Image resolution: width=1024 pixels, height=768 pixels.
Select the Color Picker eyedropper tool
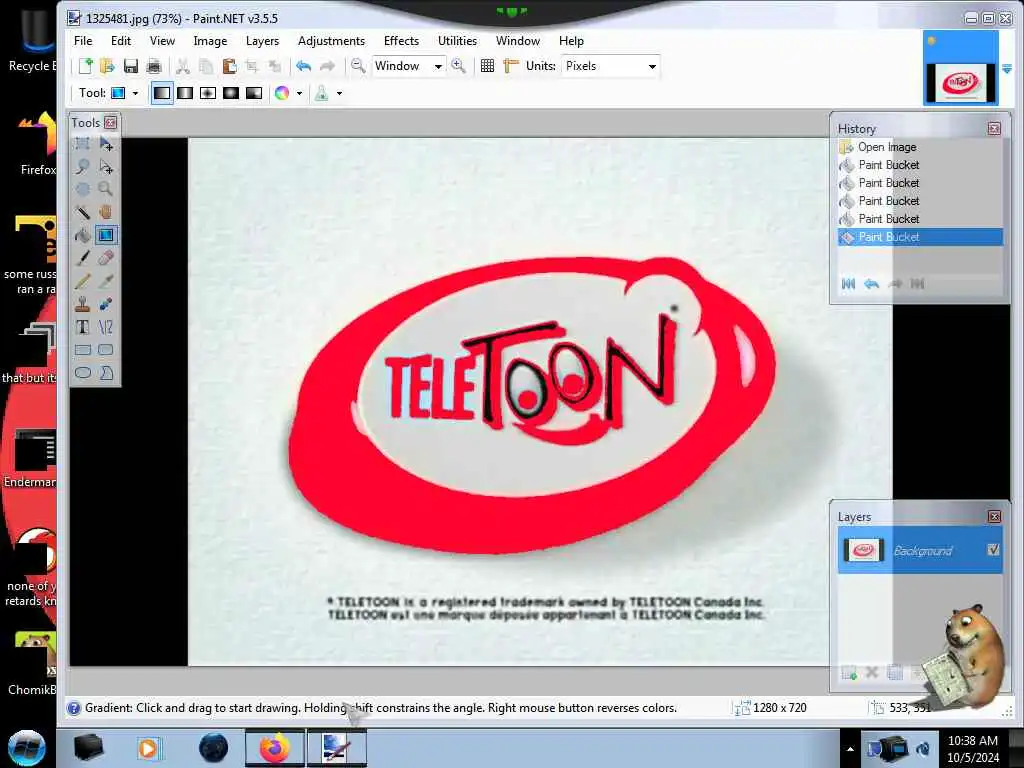(x=106, y=281)
